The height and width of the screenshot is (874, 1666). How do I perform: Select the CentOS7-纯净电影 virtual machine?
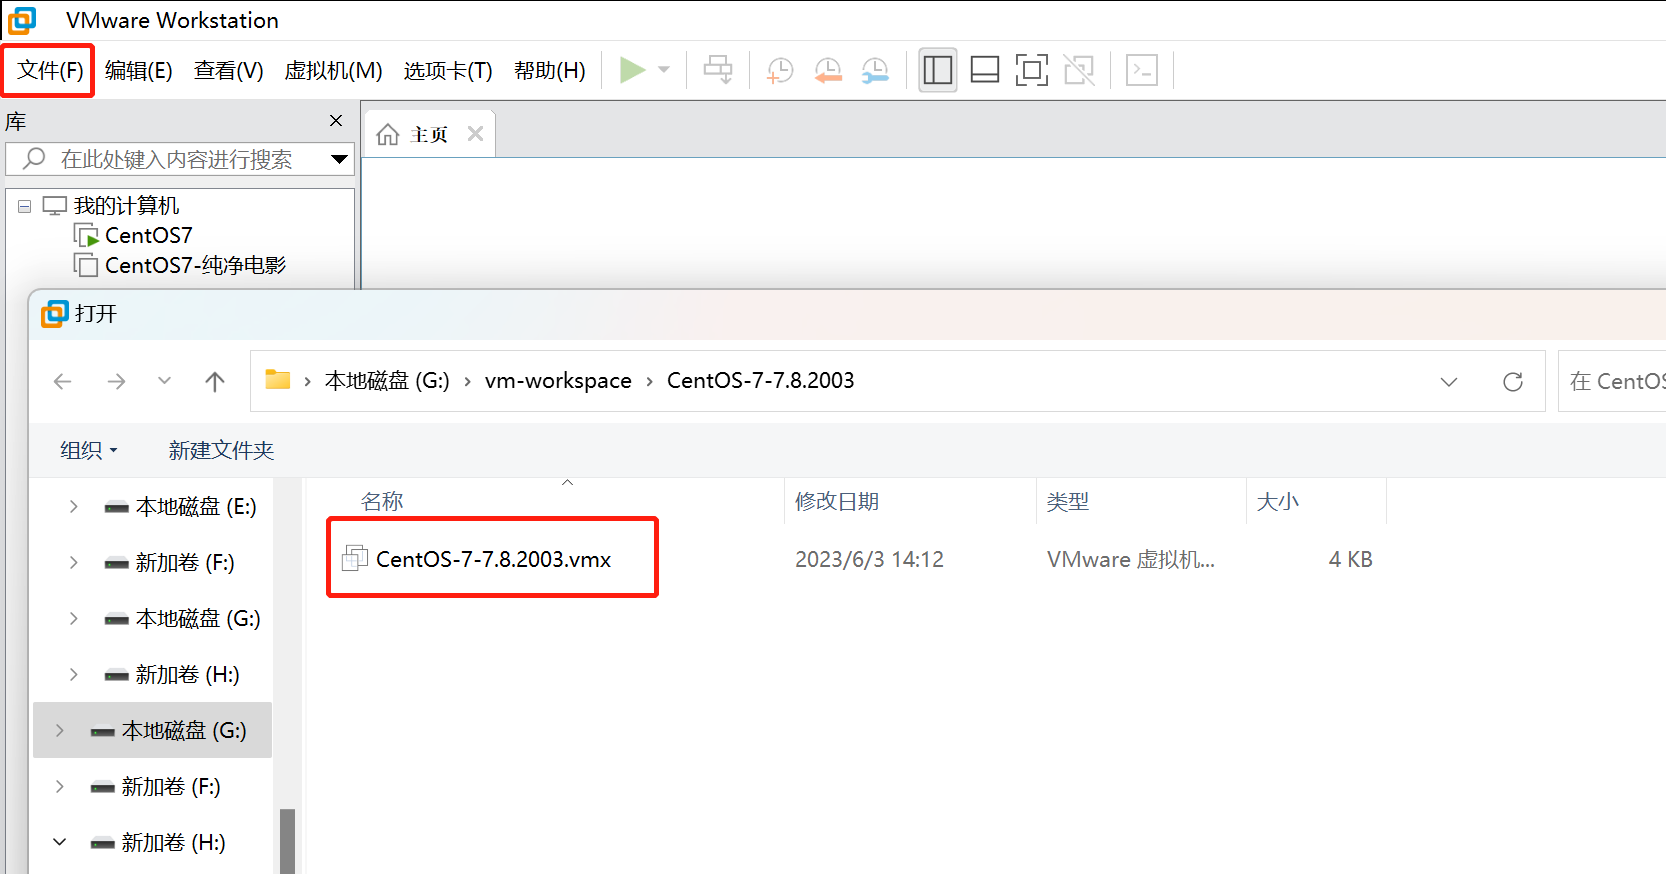click(x=195, y=266)
